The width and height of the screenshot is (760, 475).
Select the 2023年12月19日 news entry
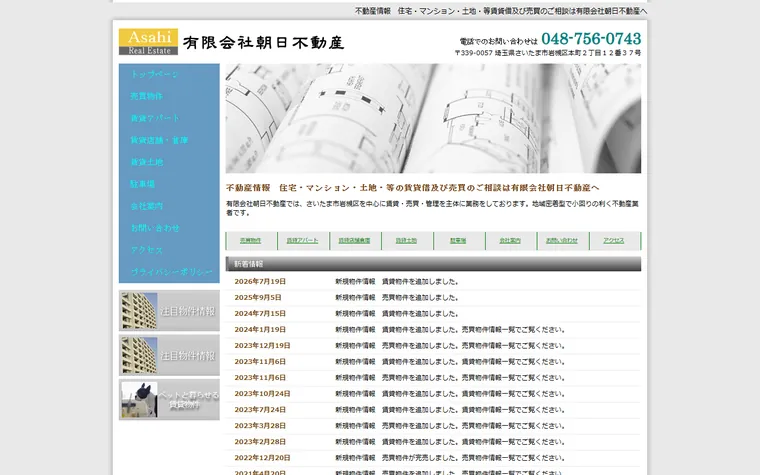tap(433, 346)
